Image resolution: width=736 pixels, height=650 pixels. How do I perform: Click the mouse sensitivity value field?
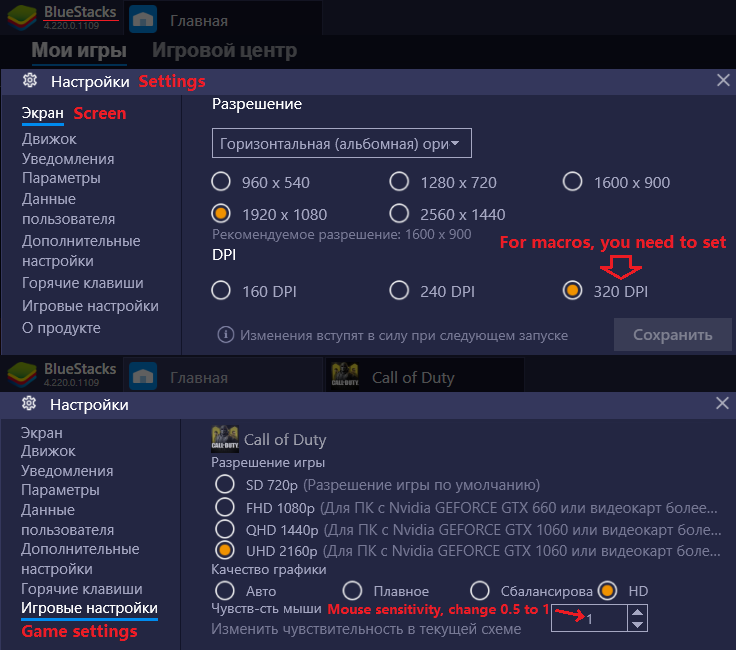[590, 618]
